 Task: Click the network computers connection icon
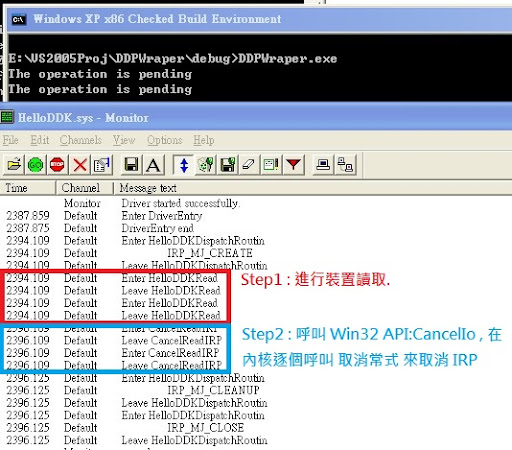click(345, 165)
